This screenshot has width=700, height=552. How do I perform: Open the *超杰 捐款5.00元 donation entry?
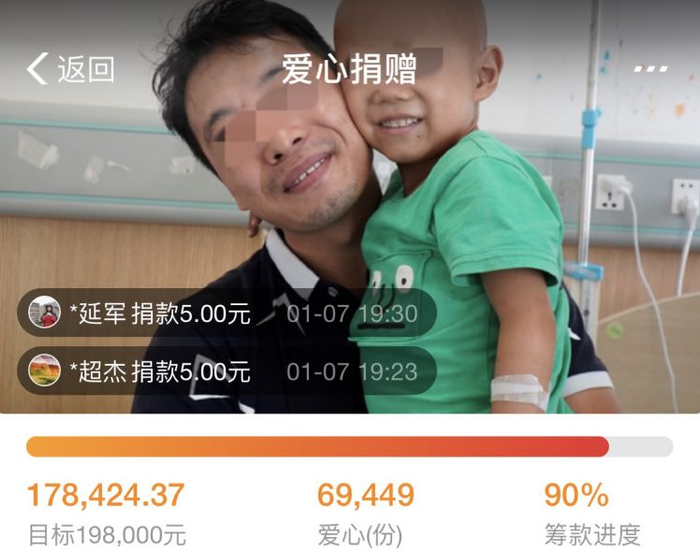[x=226, y=371]
